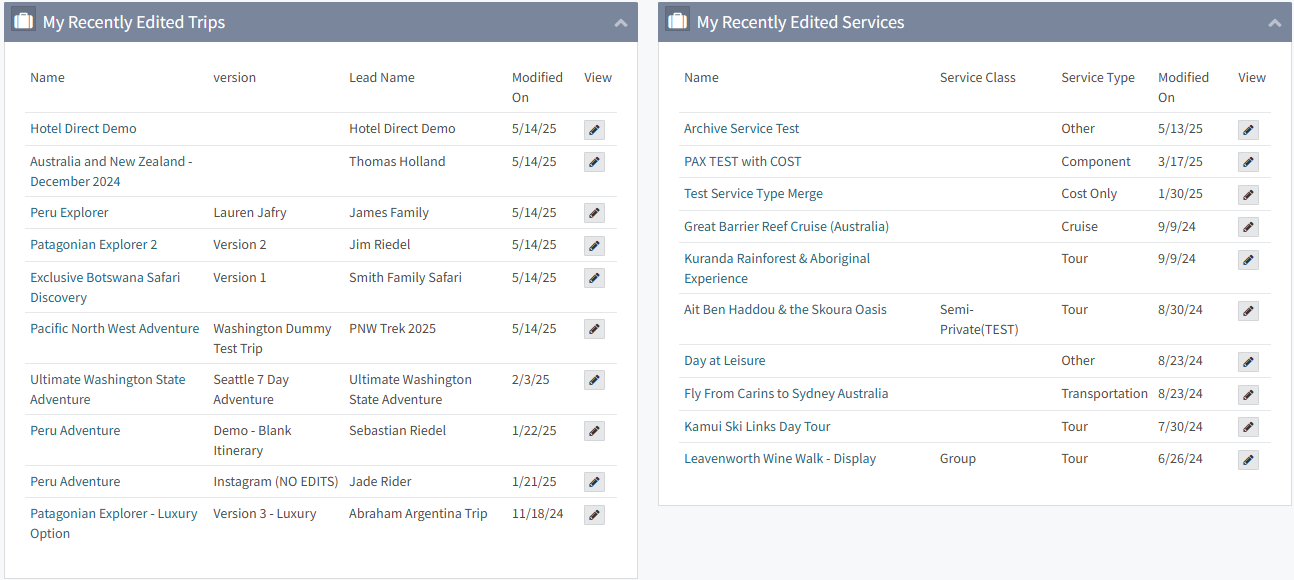Open pencil icon for Ultimate Washington State Adventure

tap(594, 381)
